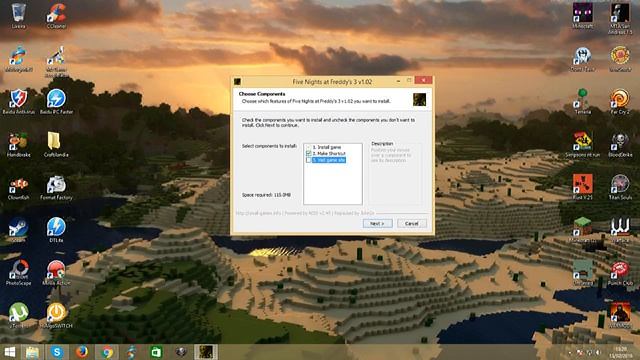Click the Space required text

pos(266,195)
